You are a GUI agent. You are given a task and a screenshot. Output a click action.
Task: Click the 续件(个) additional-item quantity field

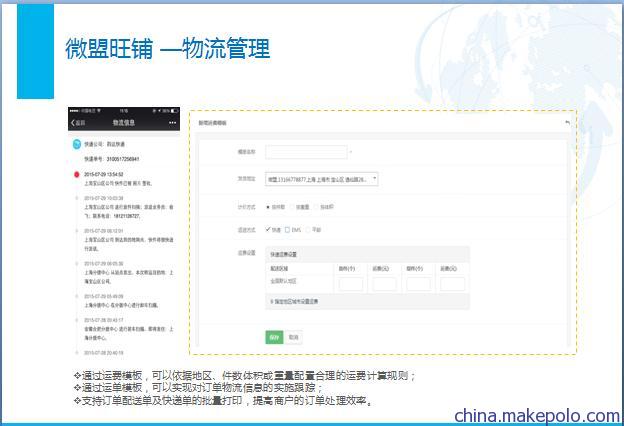[x=418, y=284]
